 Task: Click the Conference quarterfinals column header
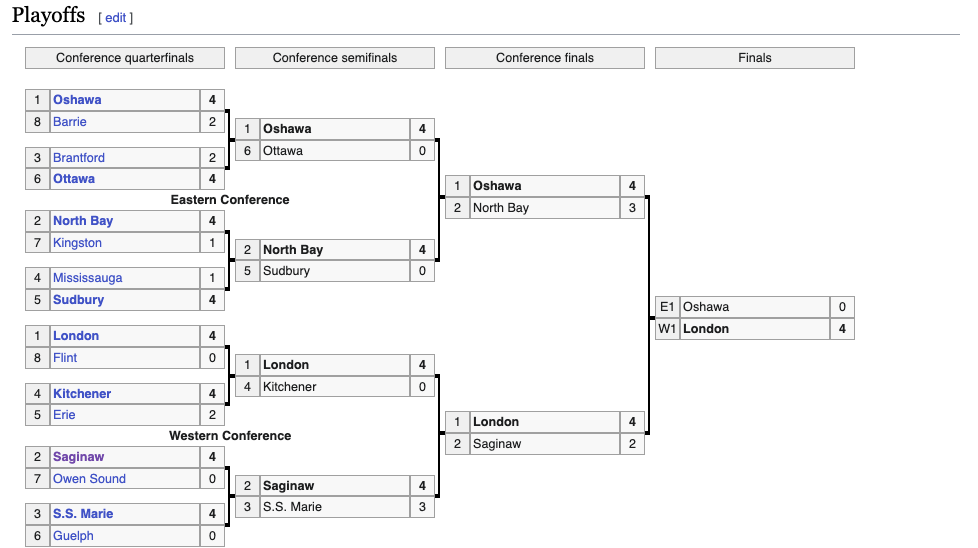coord(125,58)
